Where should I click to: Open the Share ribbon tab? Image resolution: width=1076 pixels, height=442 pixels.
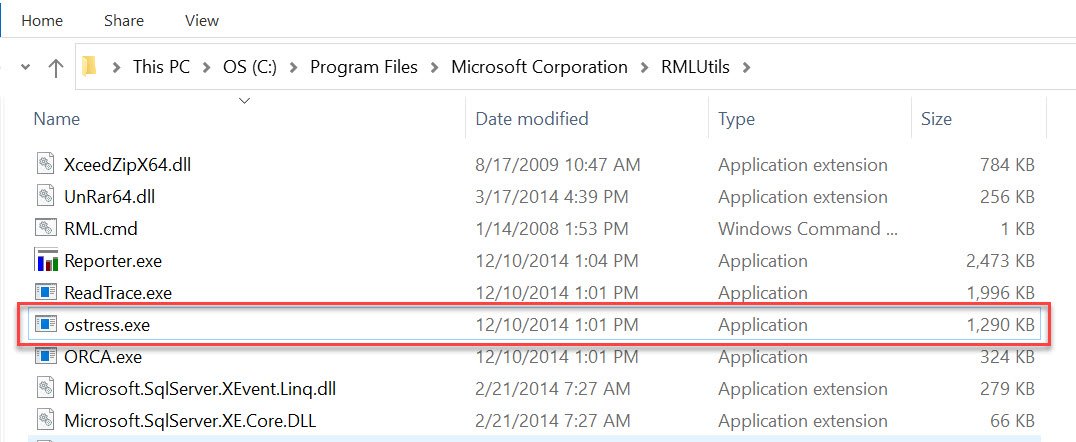click(123, 21)
